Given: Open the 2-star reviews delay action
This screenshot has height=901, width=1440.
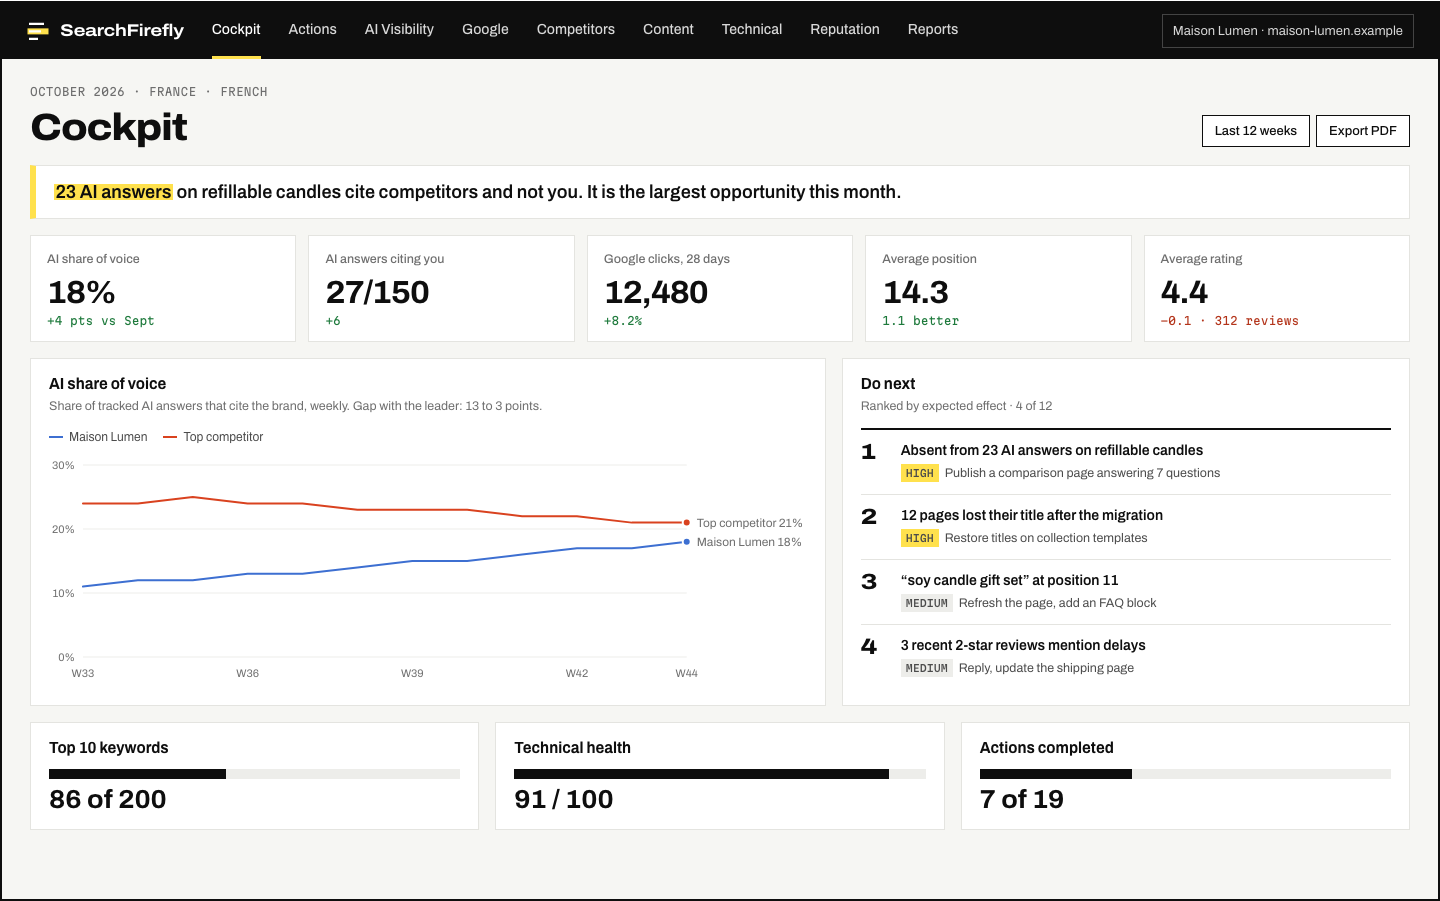Looking at the screenshot, I should pyautogui.click(x=1126, y=657).
